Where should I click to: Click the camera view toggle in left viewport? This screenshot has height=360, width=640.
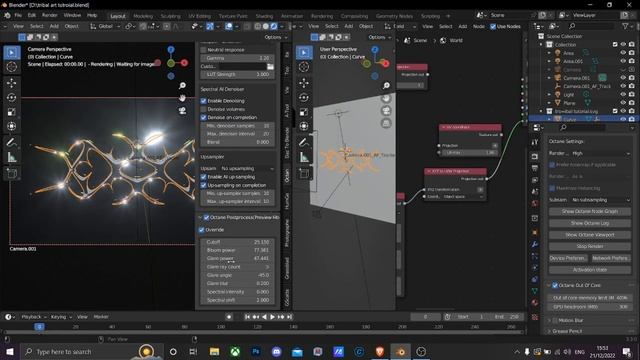(x=182, y=111)
